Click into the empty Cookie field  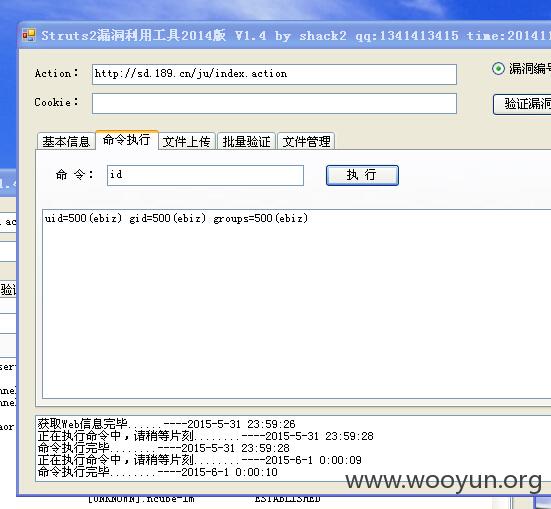[x=274, y=103]
